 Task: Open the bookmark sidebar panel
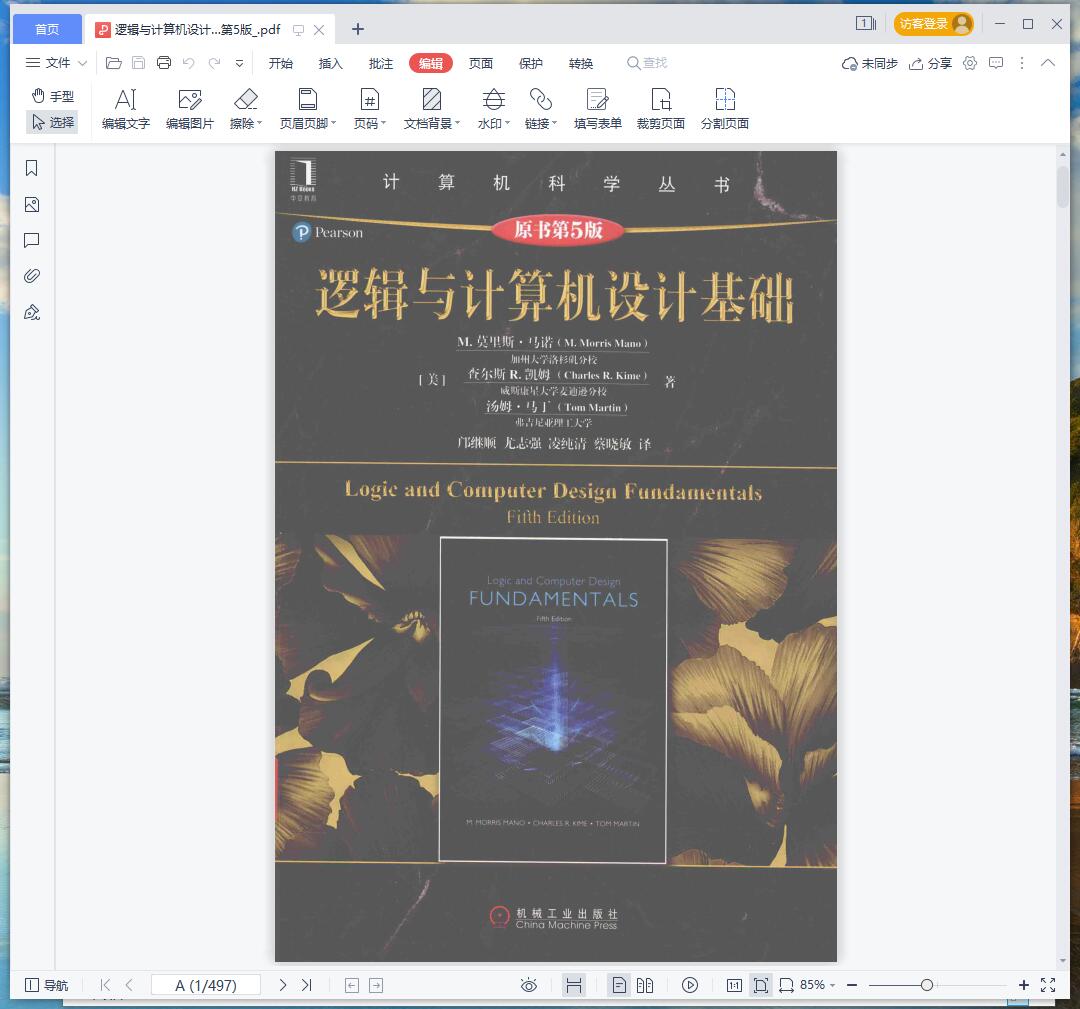pos(32,168)
